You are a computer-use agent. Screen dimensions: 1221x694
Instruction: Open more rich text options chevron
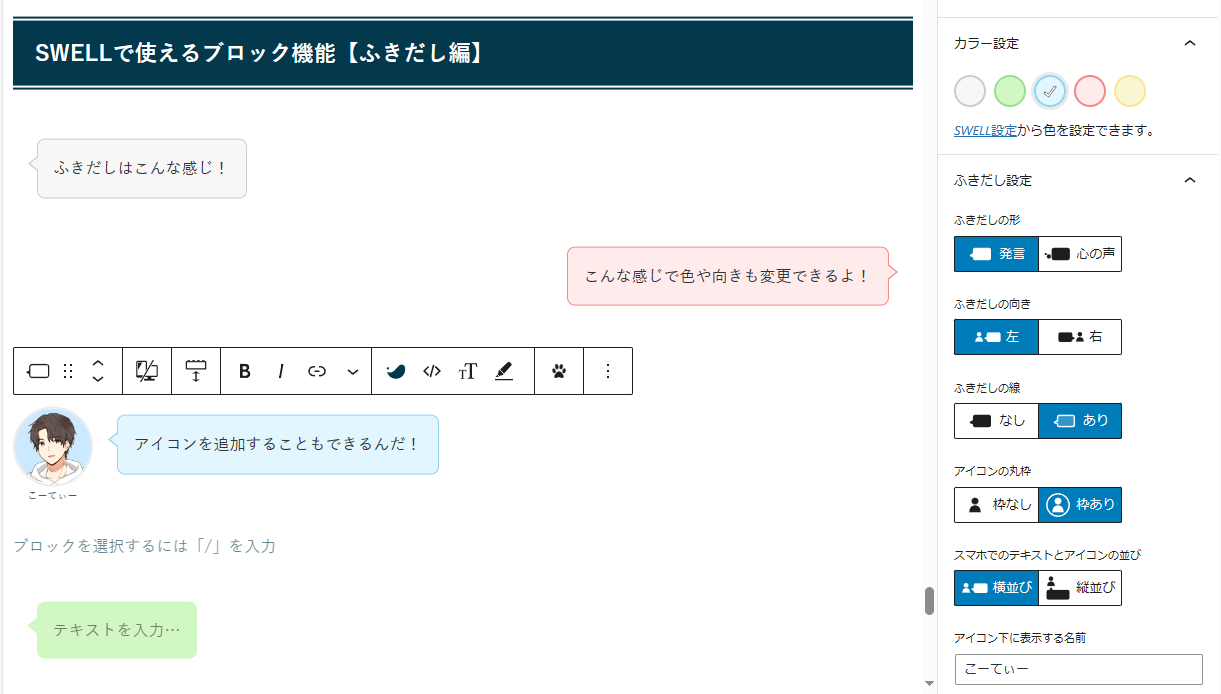[353, 371]
